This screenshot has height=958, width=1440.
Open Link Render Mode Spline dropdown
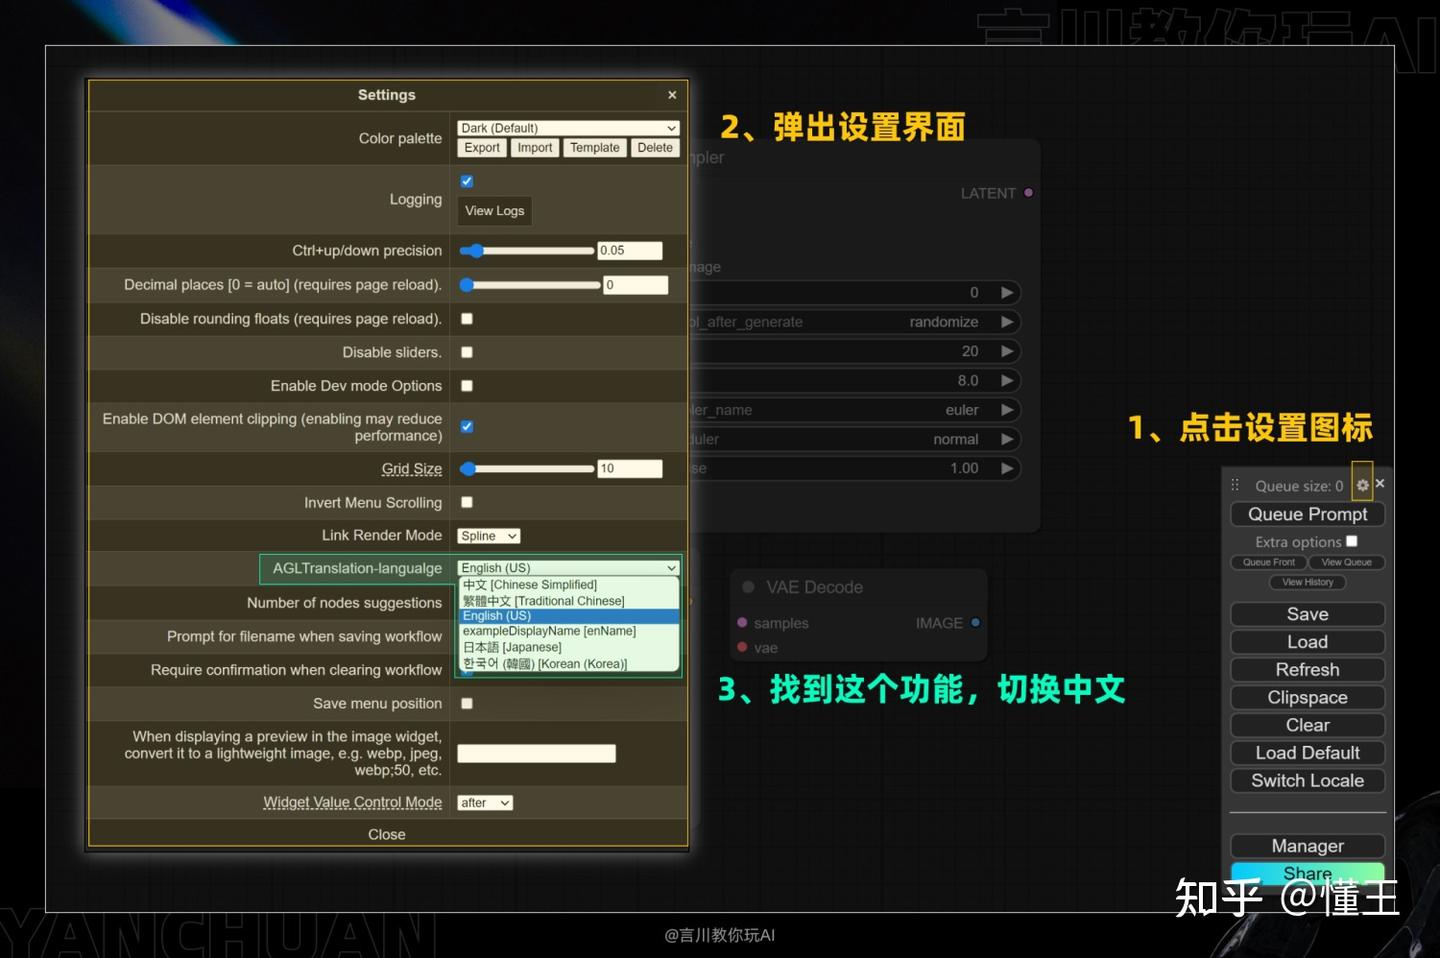click(x=488, y=536)
